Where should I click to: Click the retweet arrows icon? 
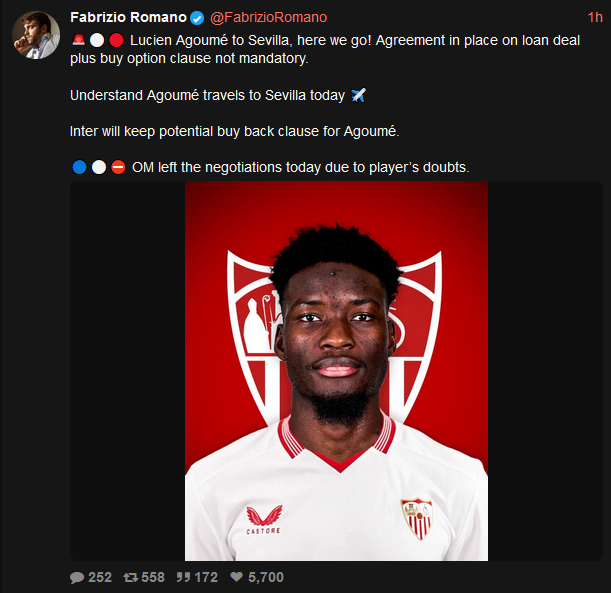click(x=131, y=577)
